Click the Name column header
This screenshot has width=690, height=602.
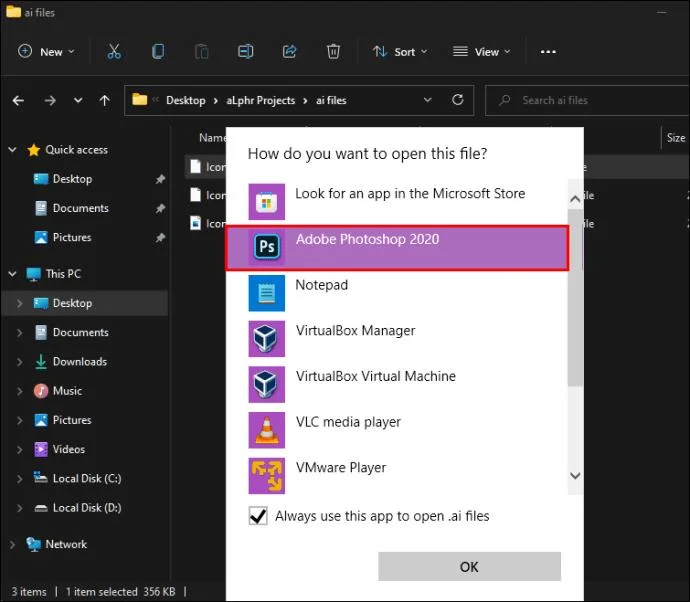pos(213,138)
